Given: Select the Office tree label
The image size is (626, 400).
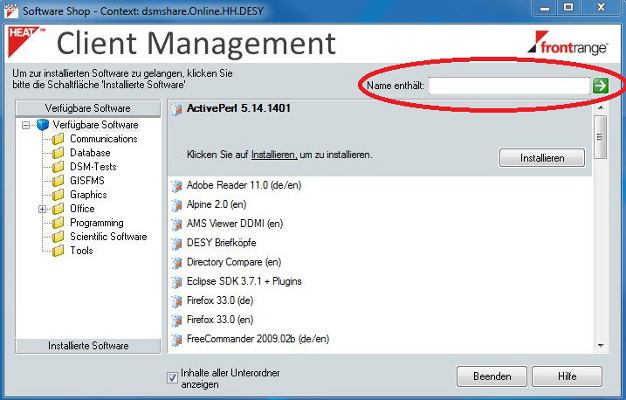Looking at the screenshot, I should (x=82, y=209).
